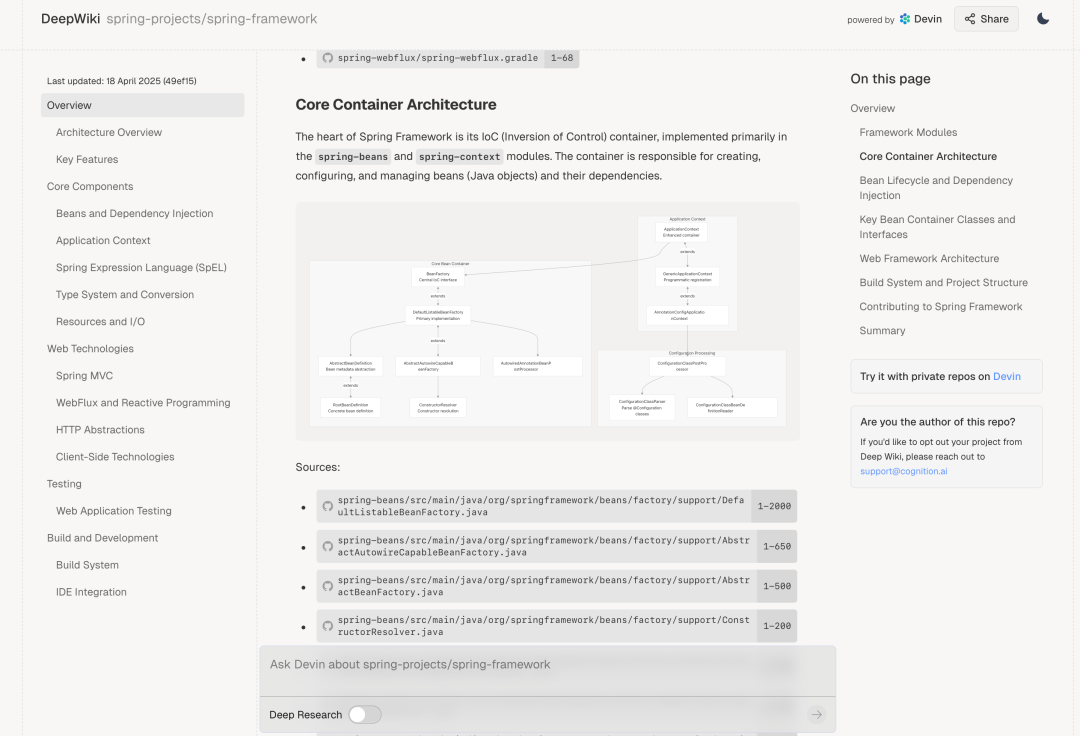Click the spring-context inline code
The width and height of the screenshot is (1080, 736).
click(x=459, y=156)
